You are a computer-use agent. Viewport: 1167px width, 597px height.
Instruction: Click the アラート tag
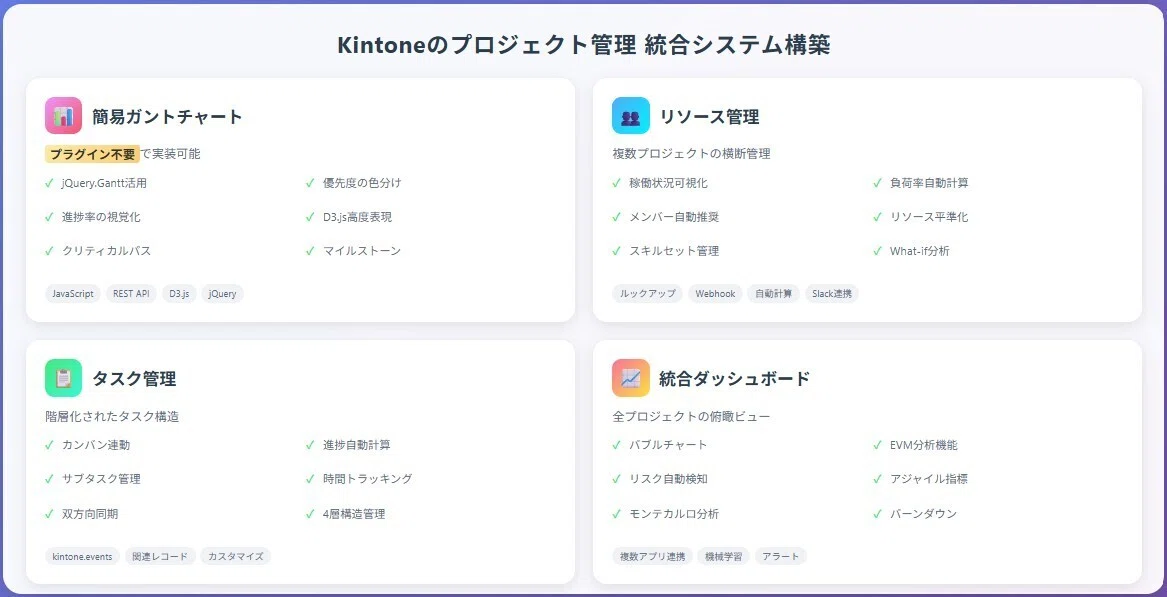(781, 556)
